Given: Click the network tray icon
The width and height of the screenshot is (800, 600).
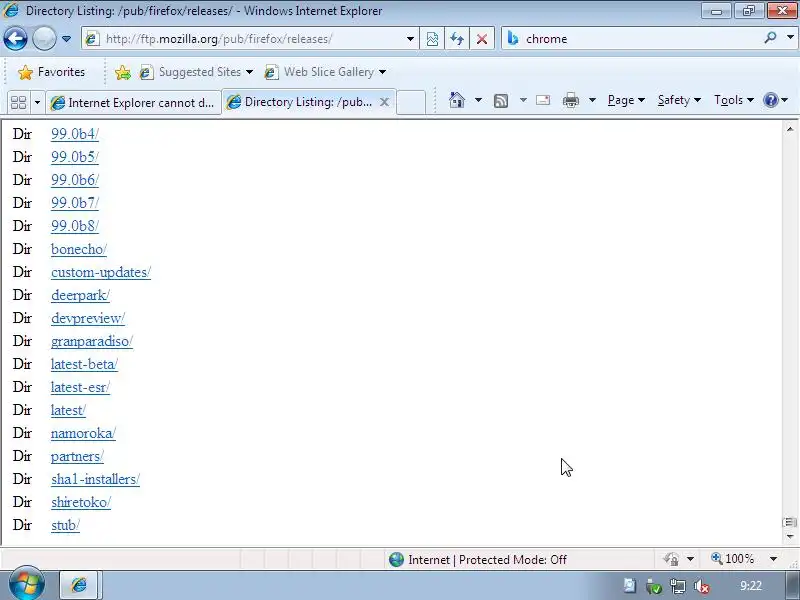Looking at the screenshot, I should [x=678, y=586].
